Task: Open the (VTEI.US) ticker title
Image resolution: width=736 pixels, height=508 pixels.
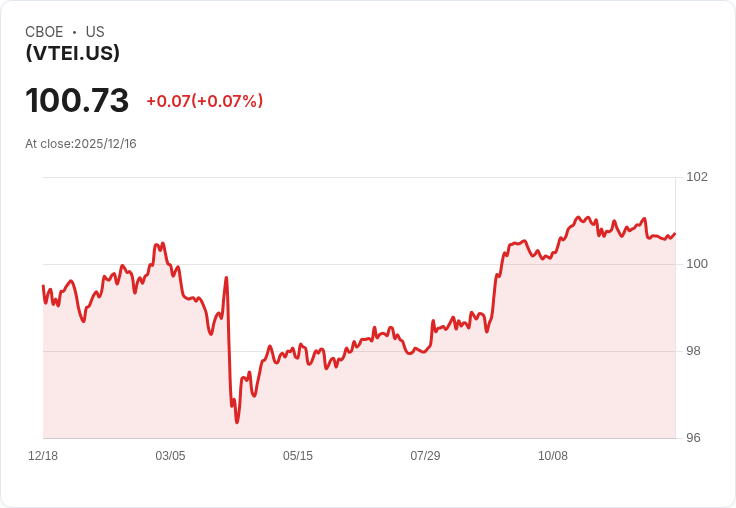Action: pyautogui.click(x=72, y=54)
